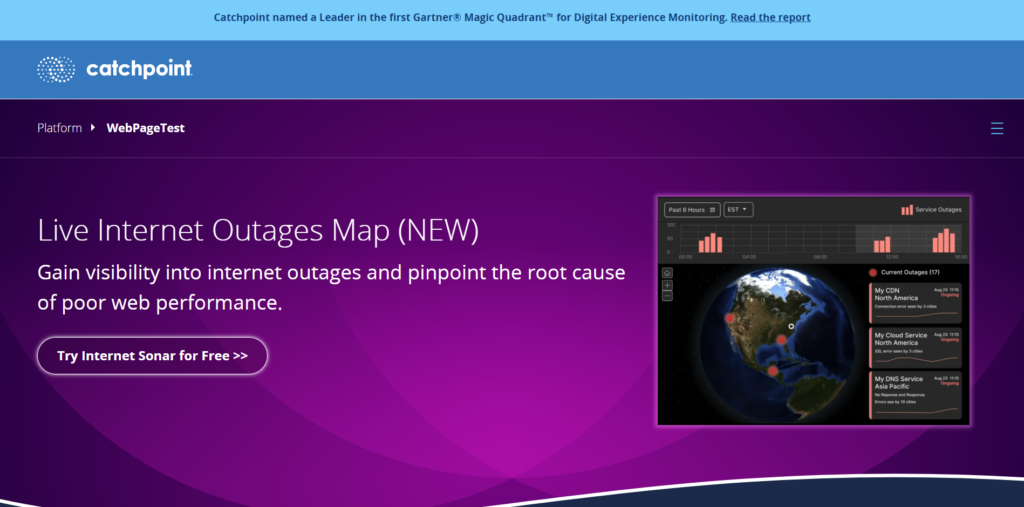Open the My DNS Service Asia Pacific card

click(914, 393)
